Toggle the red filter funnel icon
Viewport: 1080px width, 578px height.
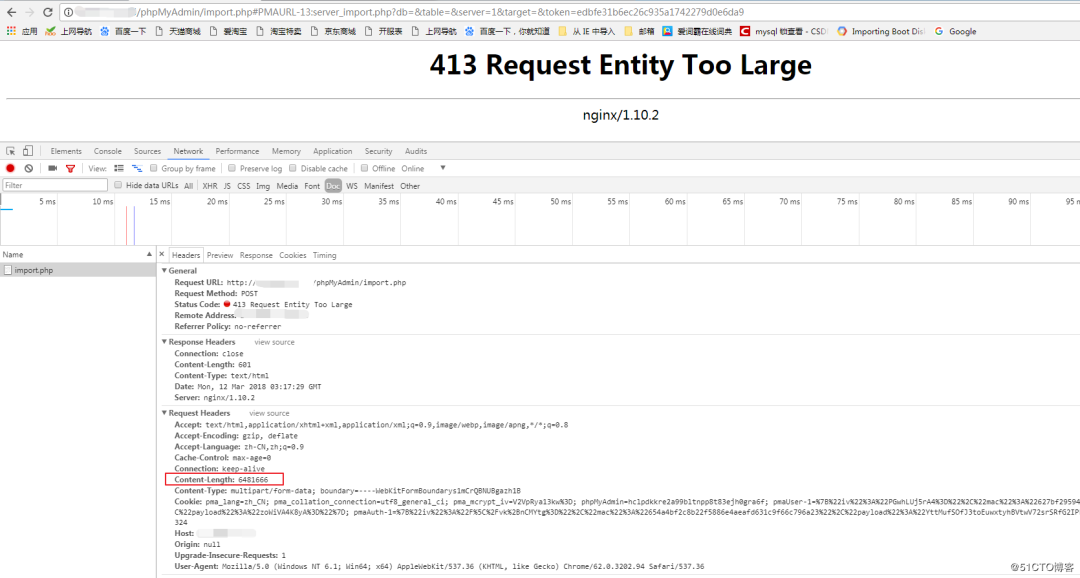coord(70,168)
